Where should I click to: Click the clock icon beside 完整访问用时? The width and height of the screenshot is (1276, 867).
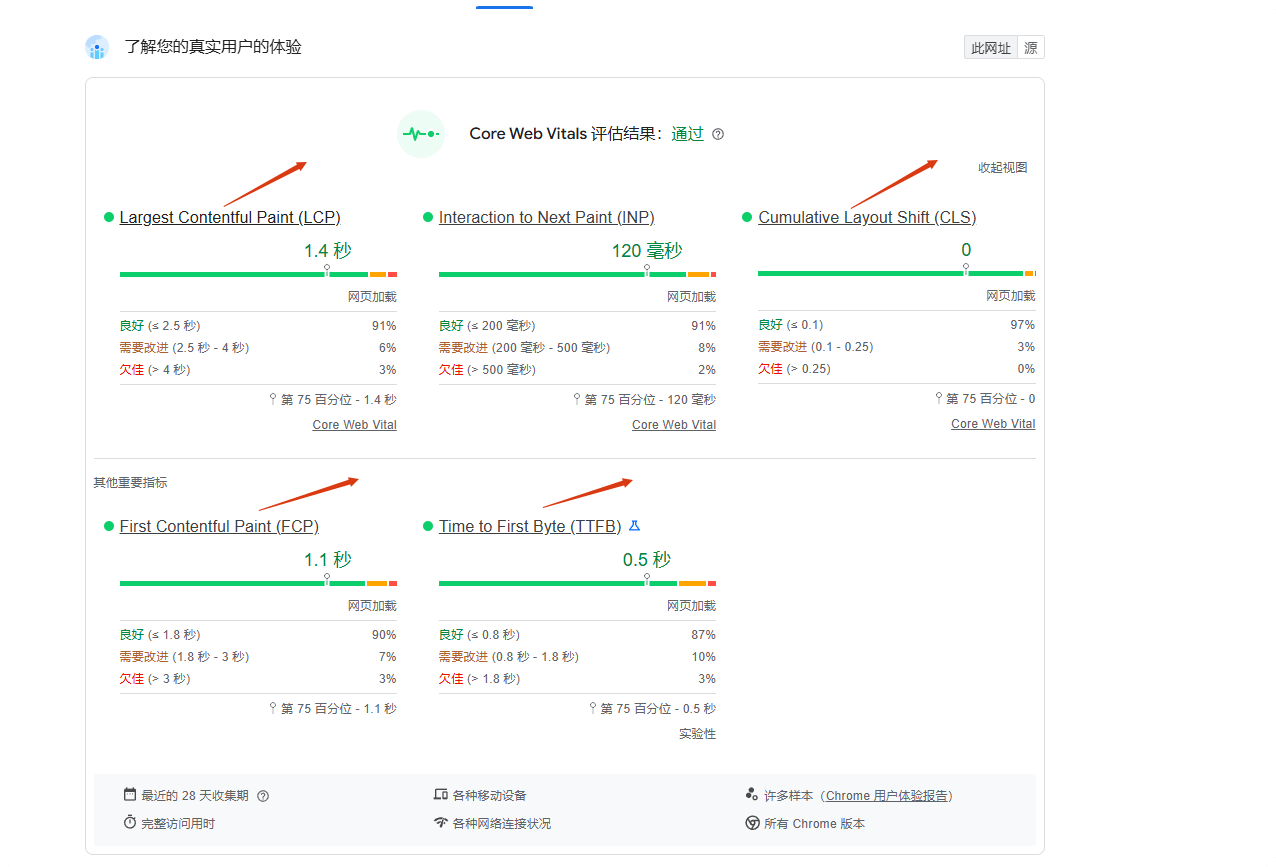click(x=129, y=823)
